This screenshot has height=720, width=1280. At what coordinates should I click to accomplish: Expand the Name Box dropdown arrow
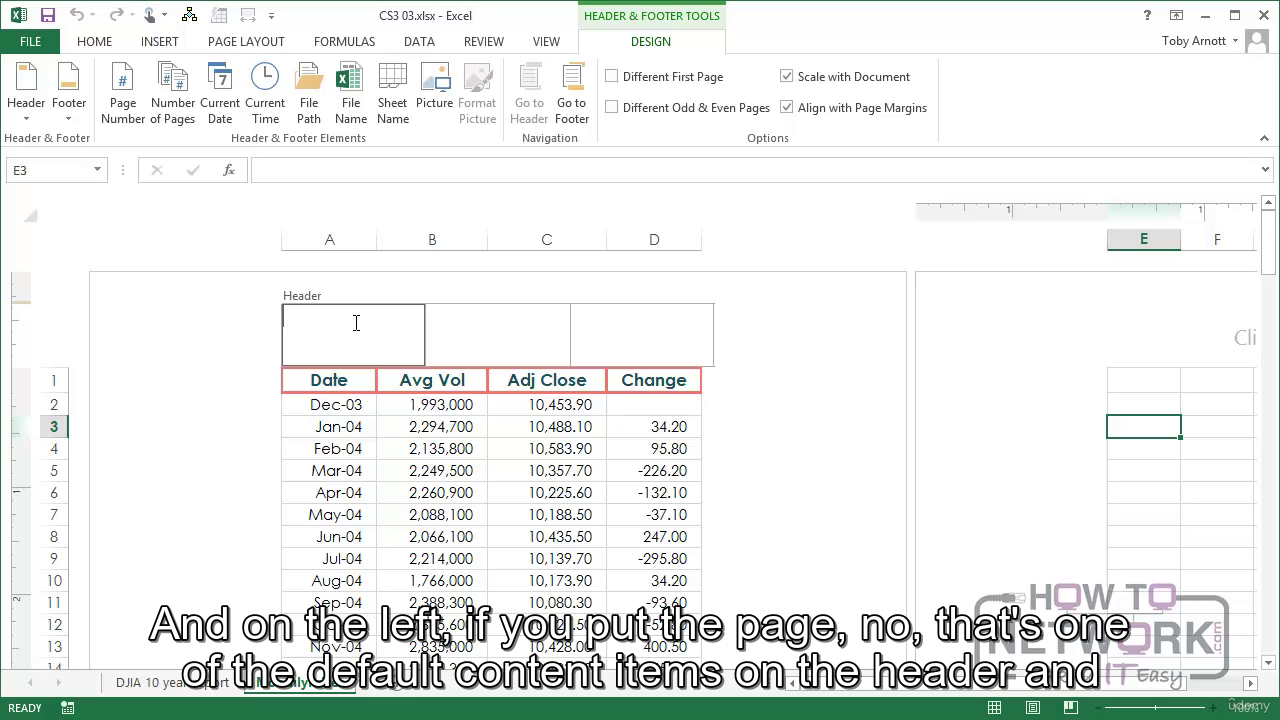97,170
